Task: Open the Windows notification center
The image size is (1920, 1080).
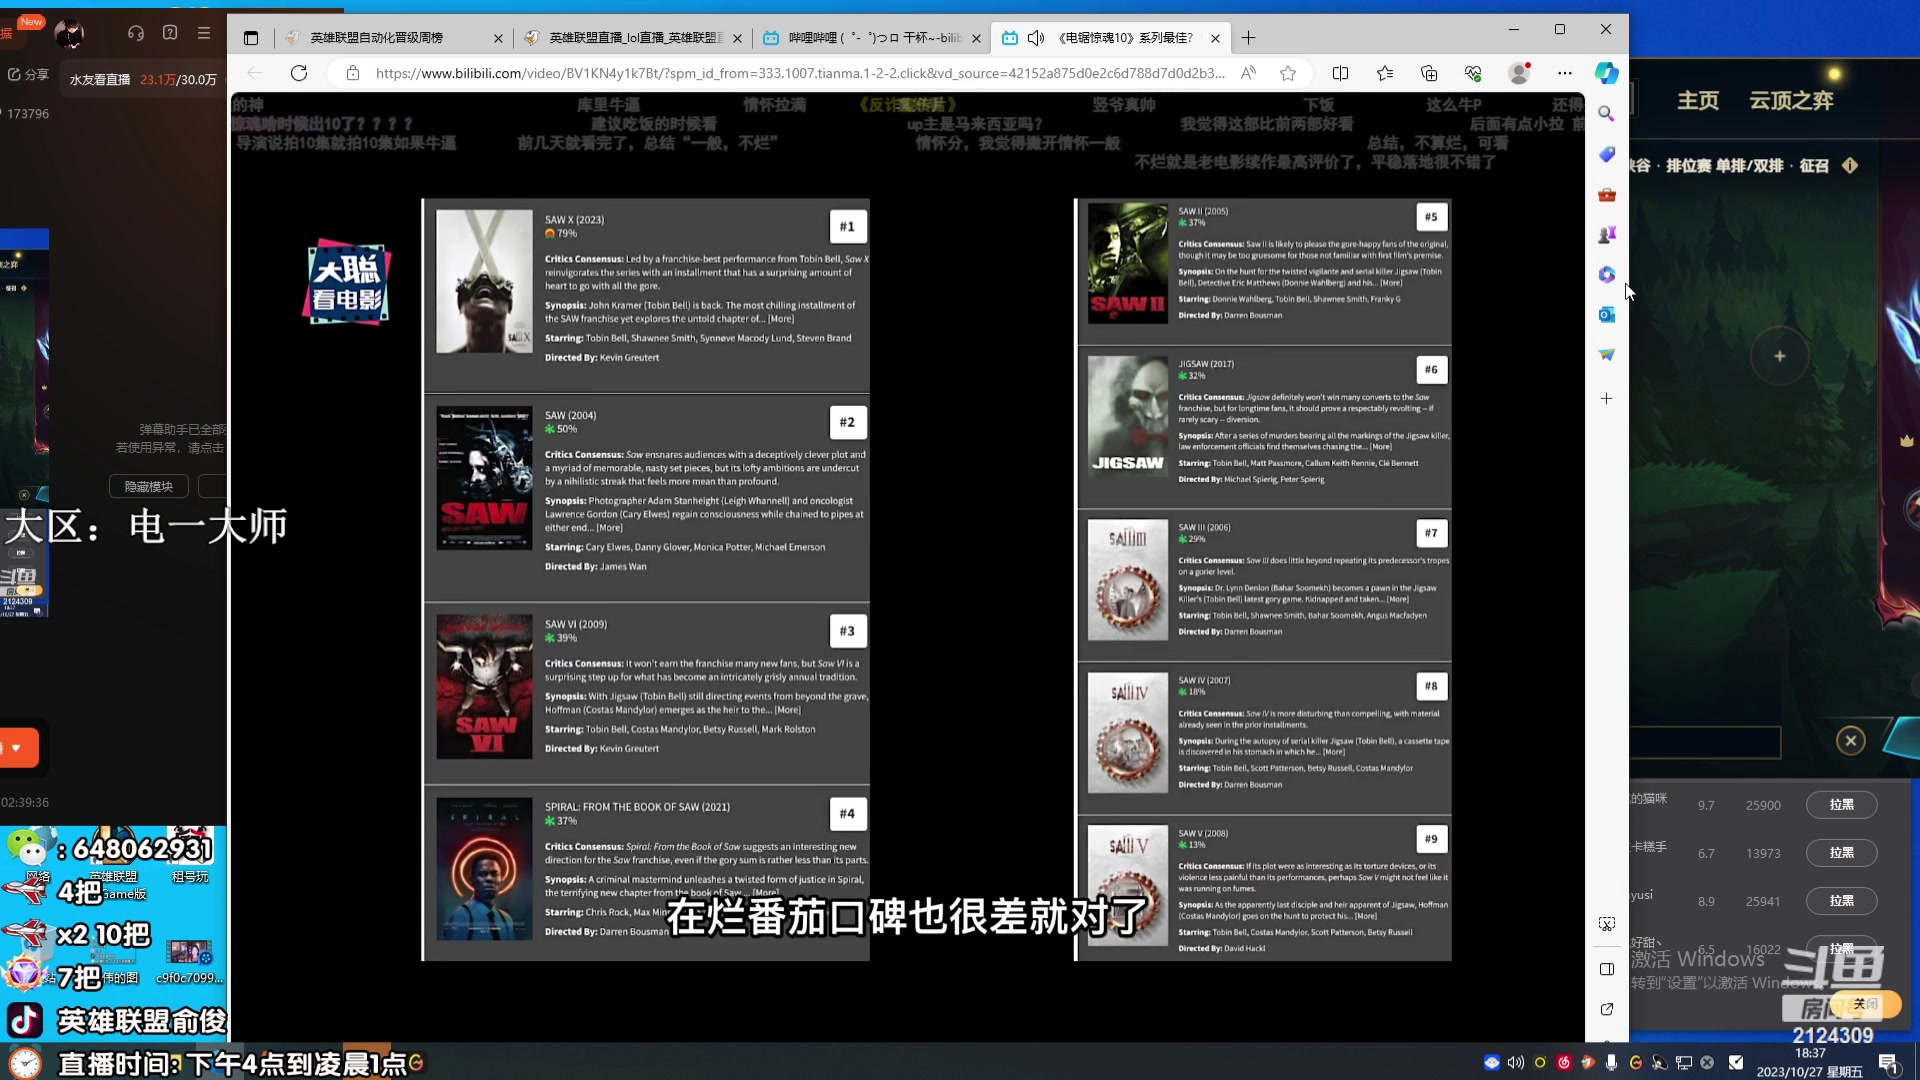Action: click(1888, 1062)
